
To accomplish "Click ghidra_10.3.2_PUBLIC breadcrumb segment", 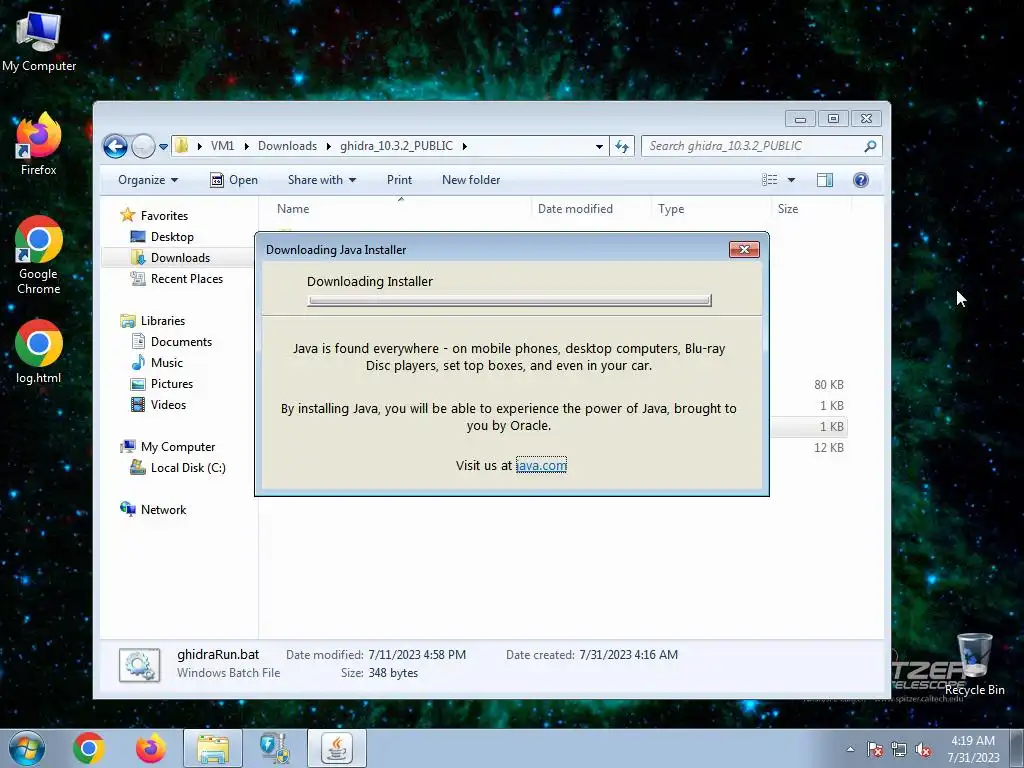I will point(396,146).
